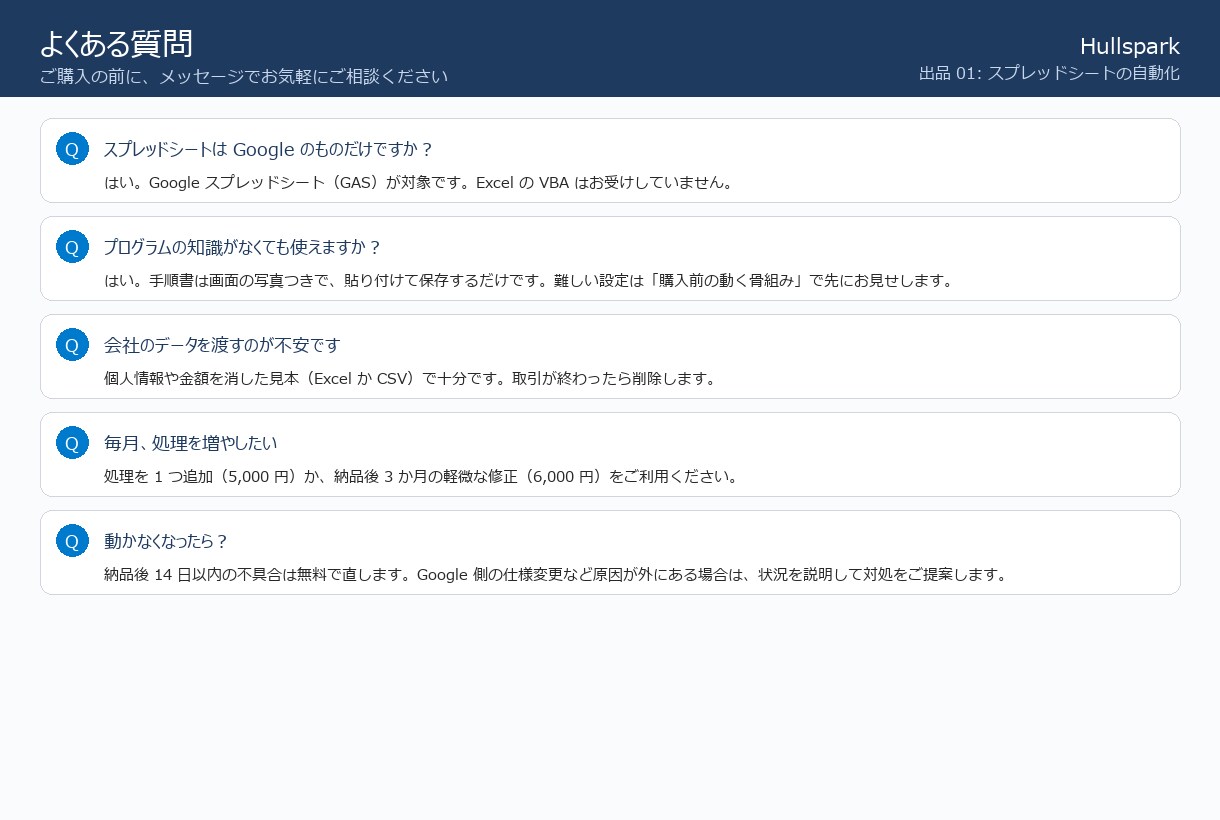1220x820 pixels.
Task: Click the answer listing 5,000 円 and 6,000 円
Action: pos(422,476)
